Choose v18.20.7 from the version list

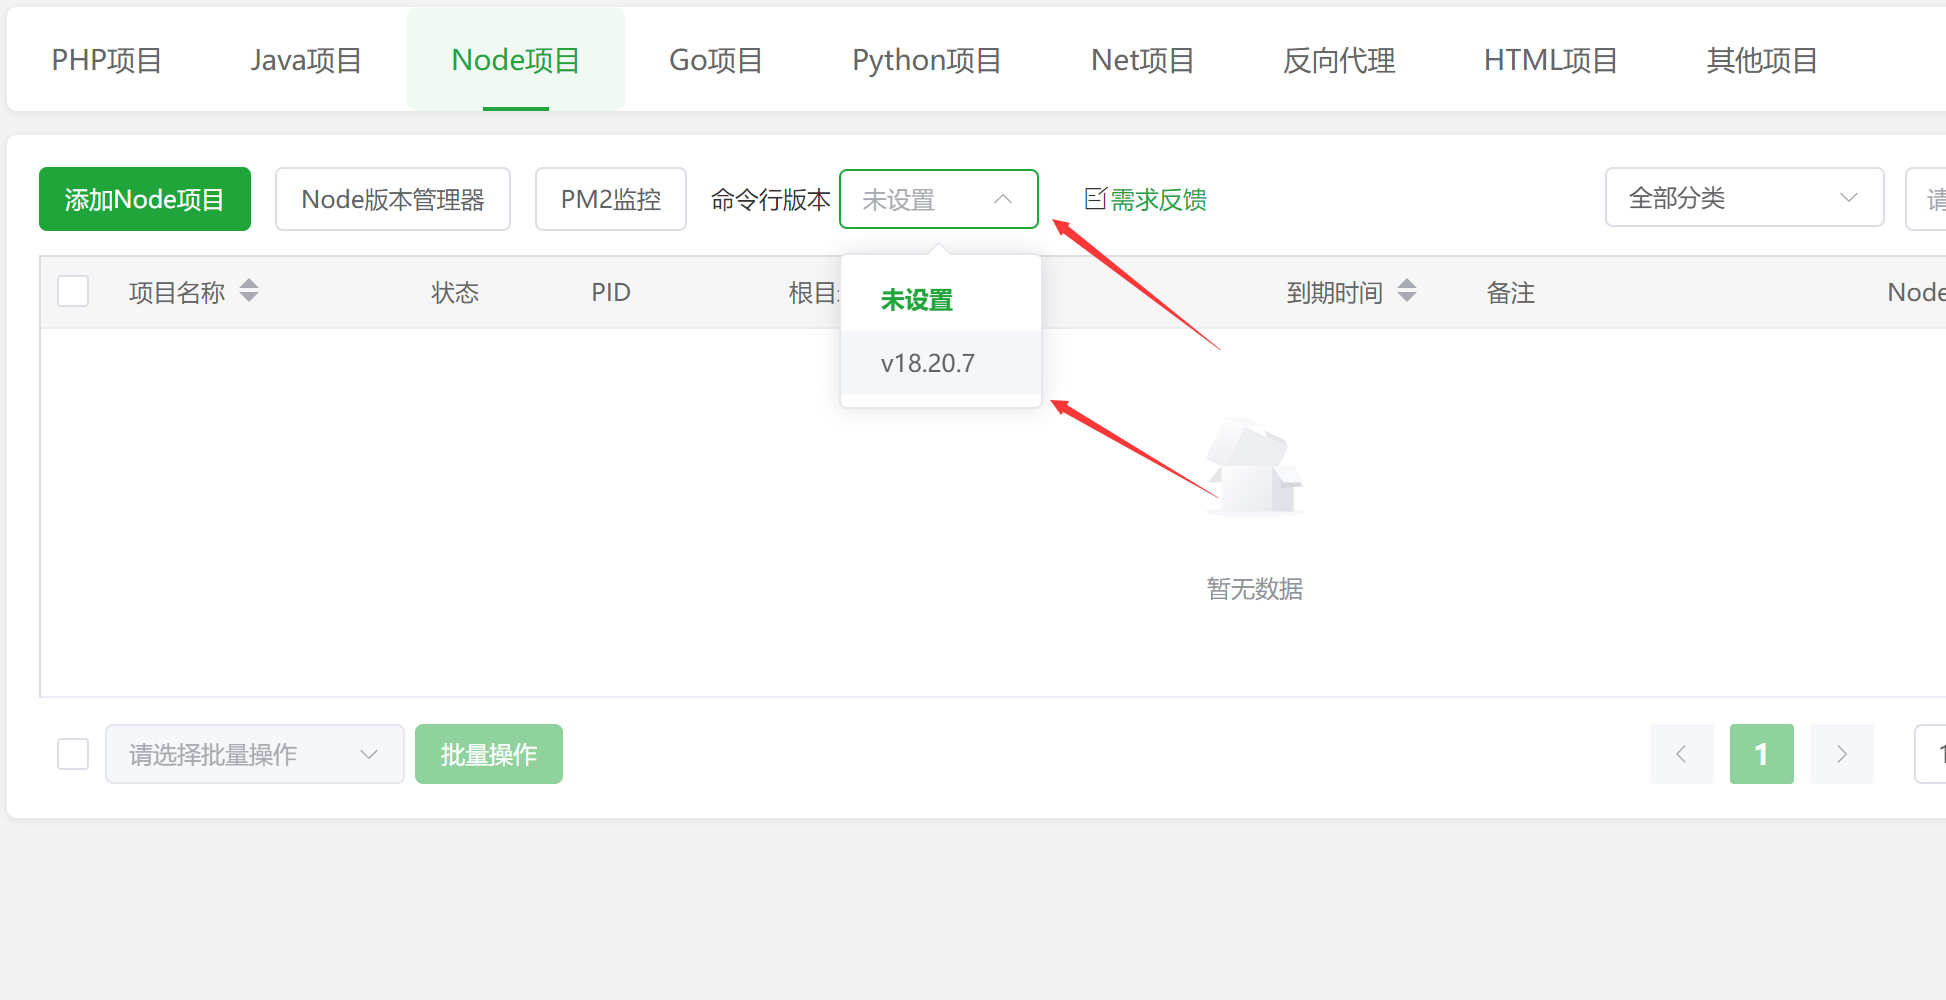[x=928, y=363]
